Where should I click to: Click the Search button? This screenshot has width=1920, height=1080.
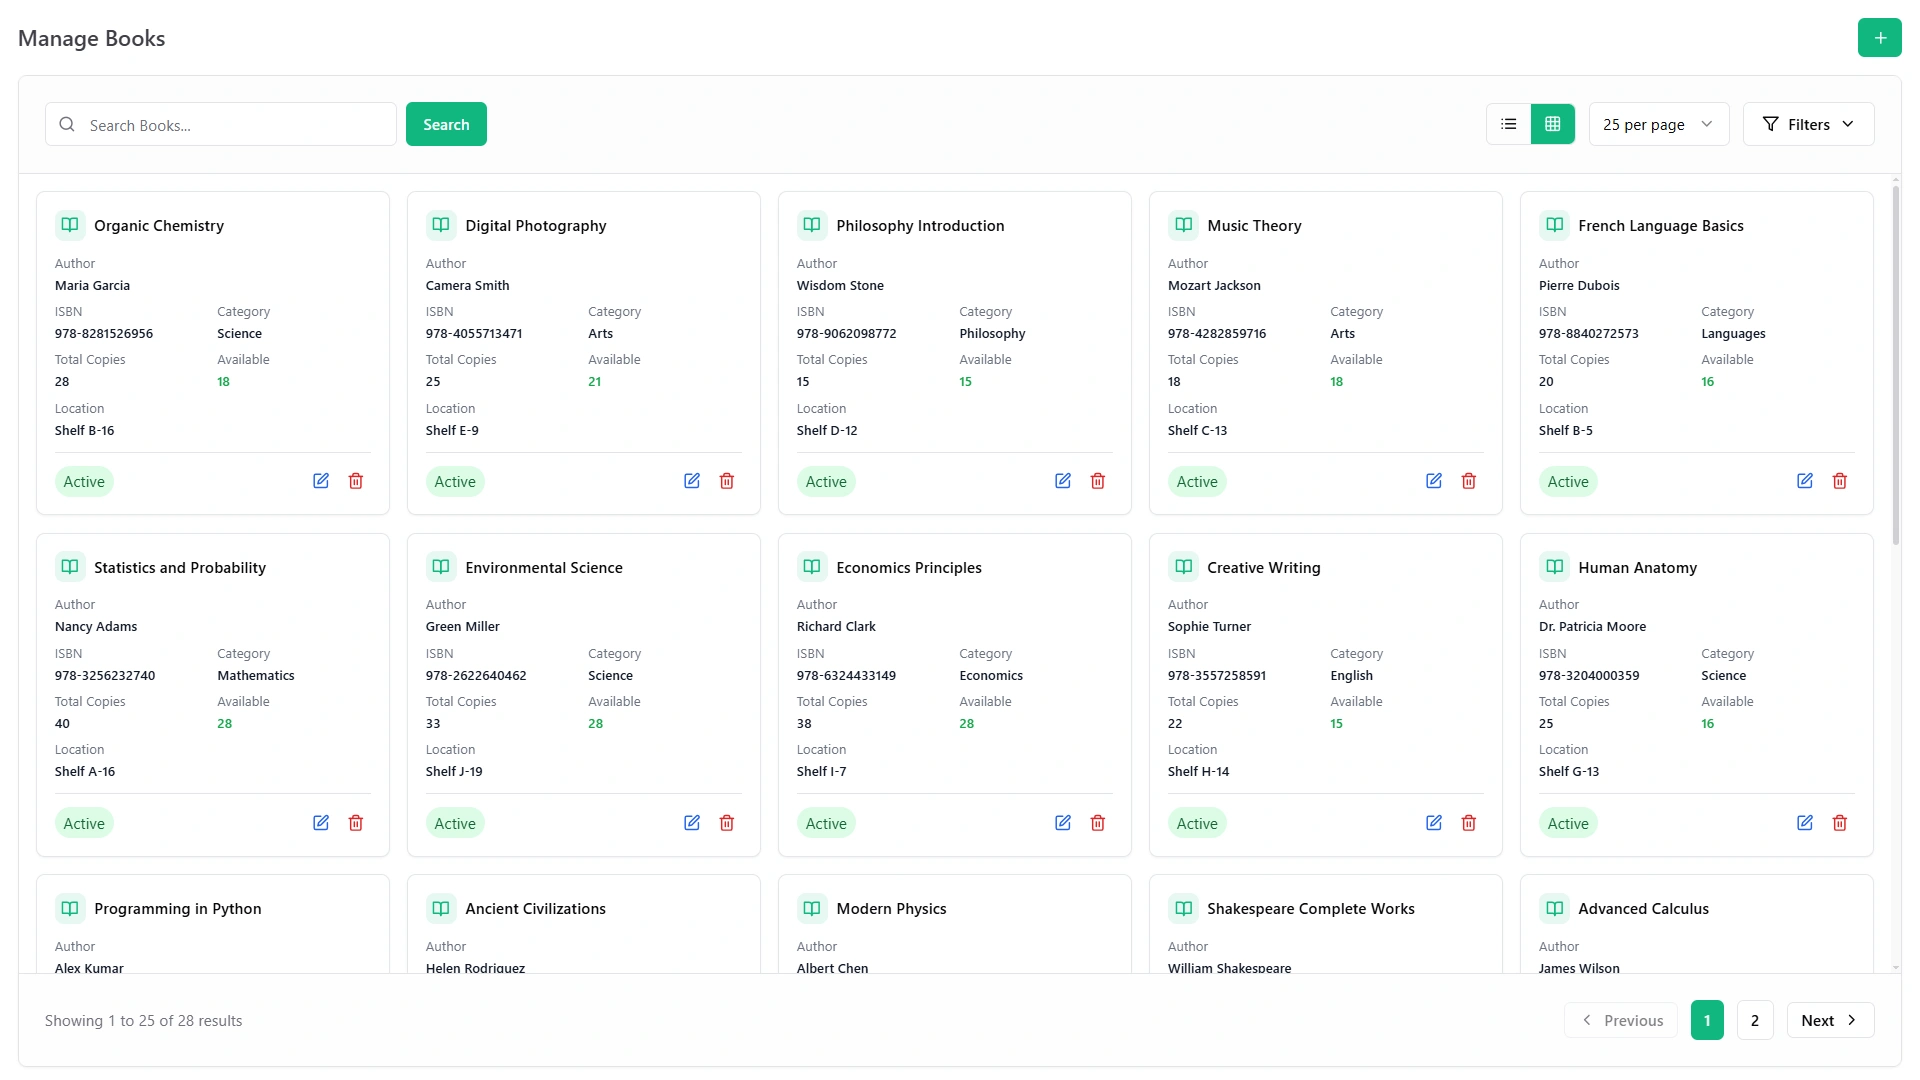click(x=446, y=124)
